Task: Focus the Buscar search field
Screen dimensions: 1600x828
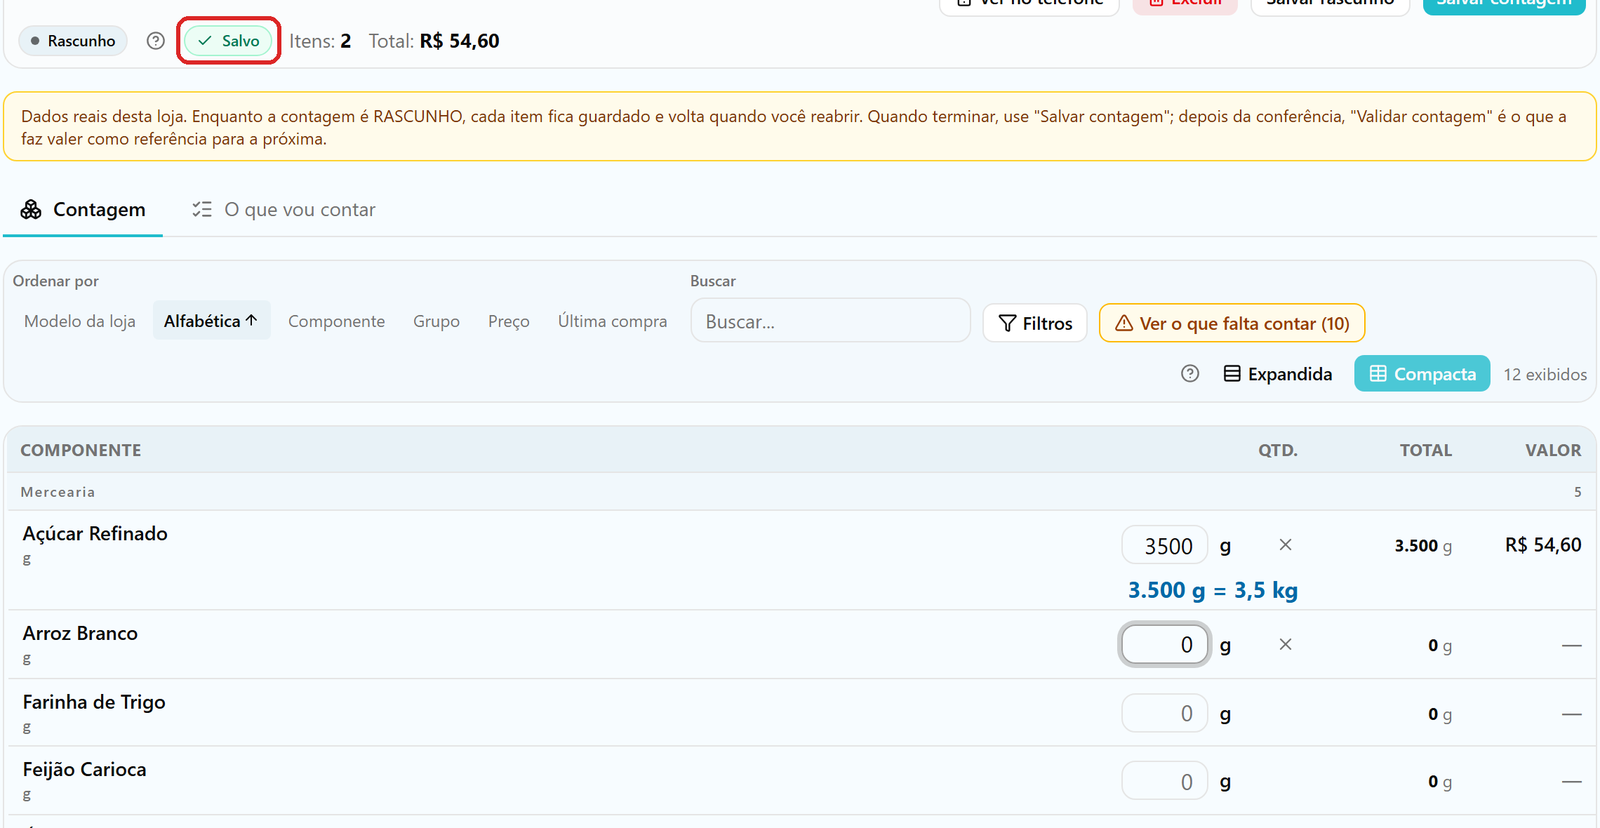Action: pos(830,321)
